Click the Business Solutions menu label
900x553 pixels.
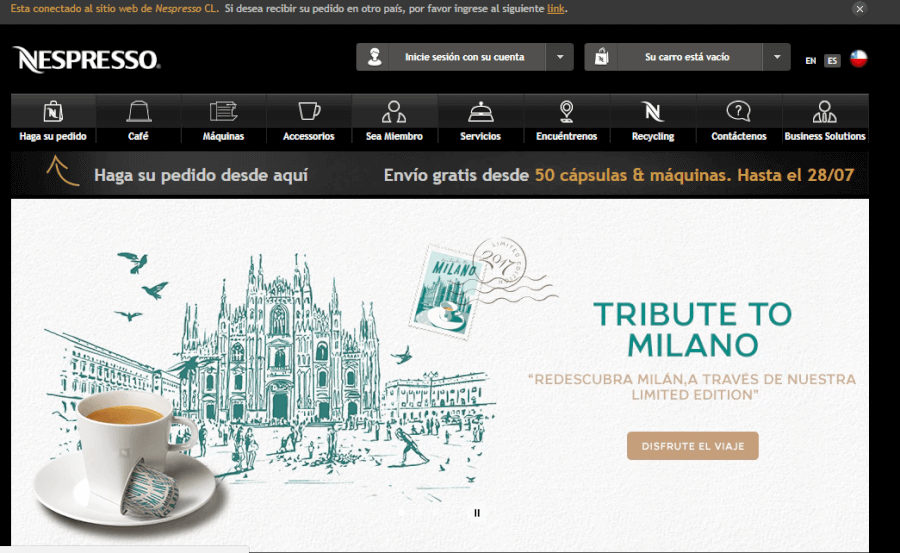pos(825,136)
